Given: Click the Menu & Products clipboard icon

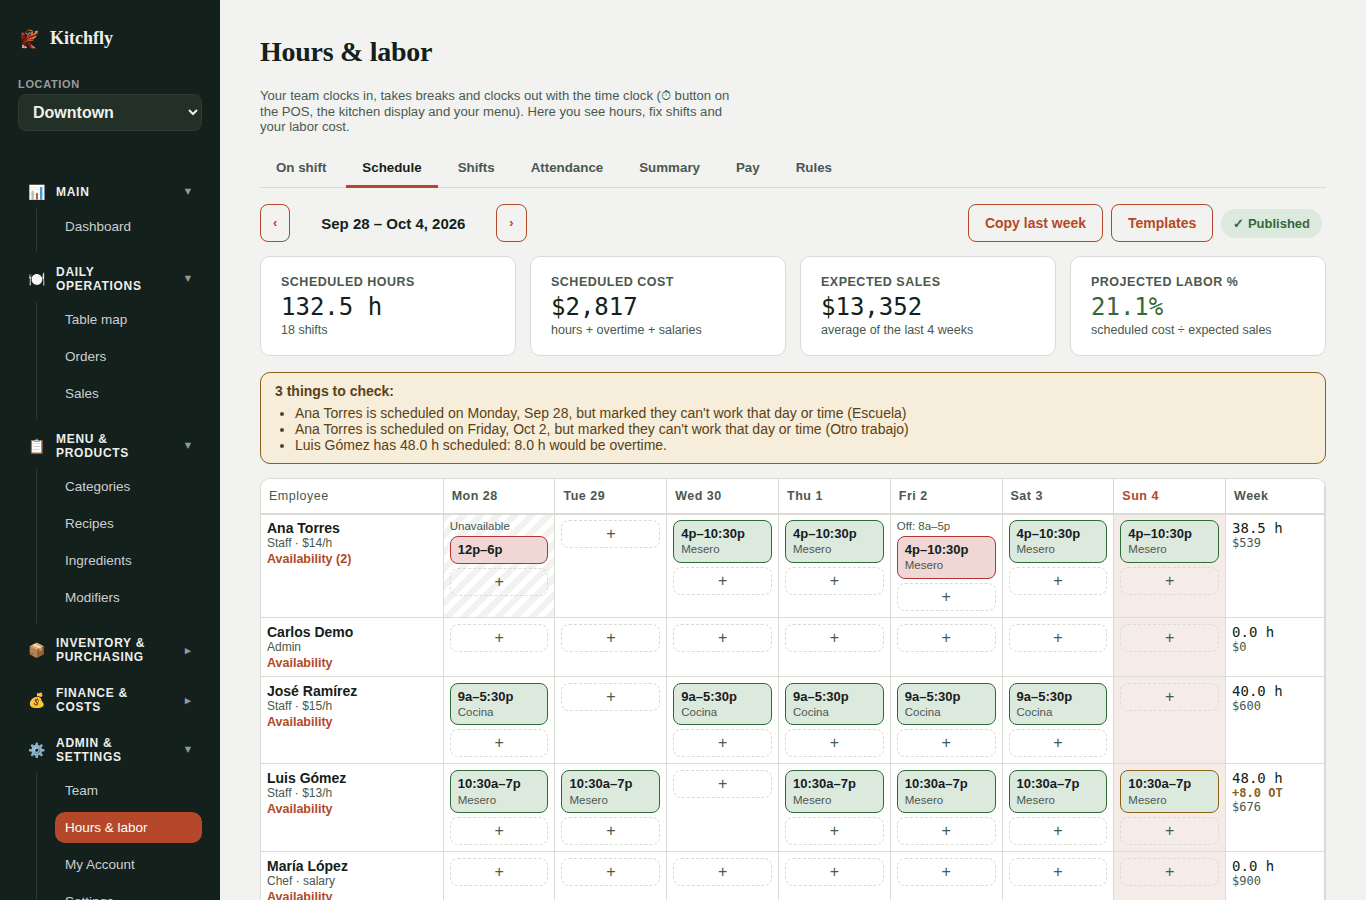Looking at the screenshot, I should (x=37, y=446).
